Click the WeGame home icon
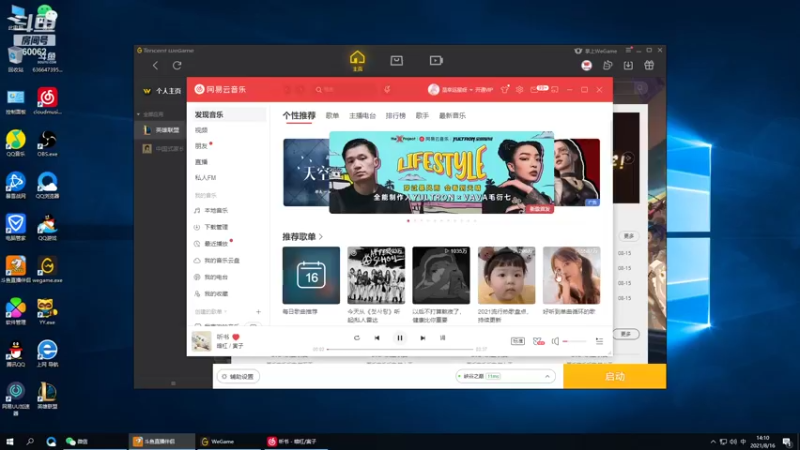800x450 pixels. coord(357,60)
